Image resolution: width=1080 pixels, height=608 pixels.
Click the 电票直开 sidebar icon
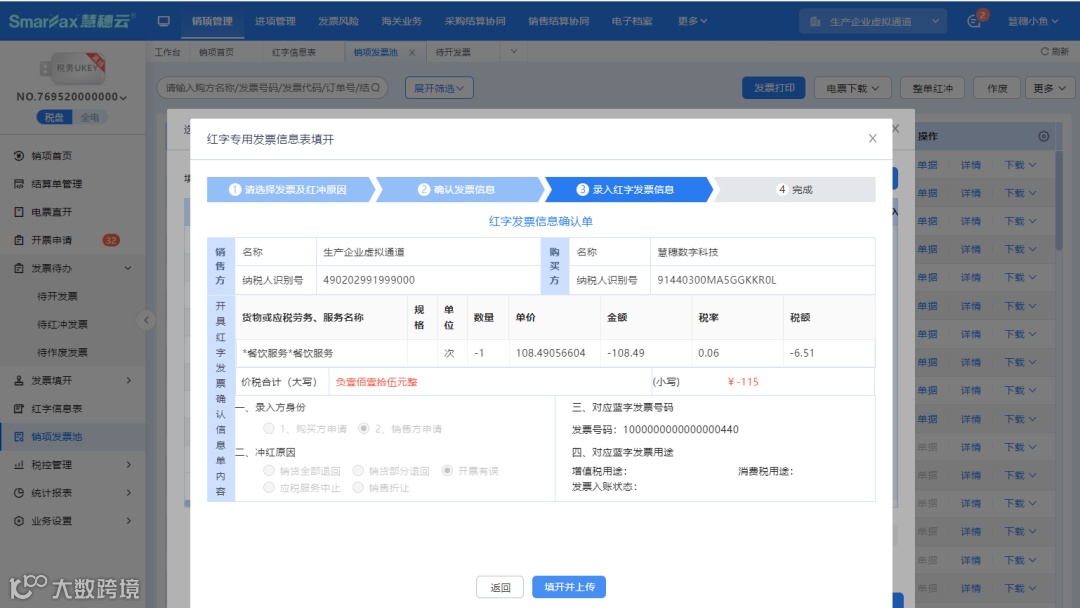pyautogui.click(x=19, y=212)
